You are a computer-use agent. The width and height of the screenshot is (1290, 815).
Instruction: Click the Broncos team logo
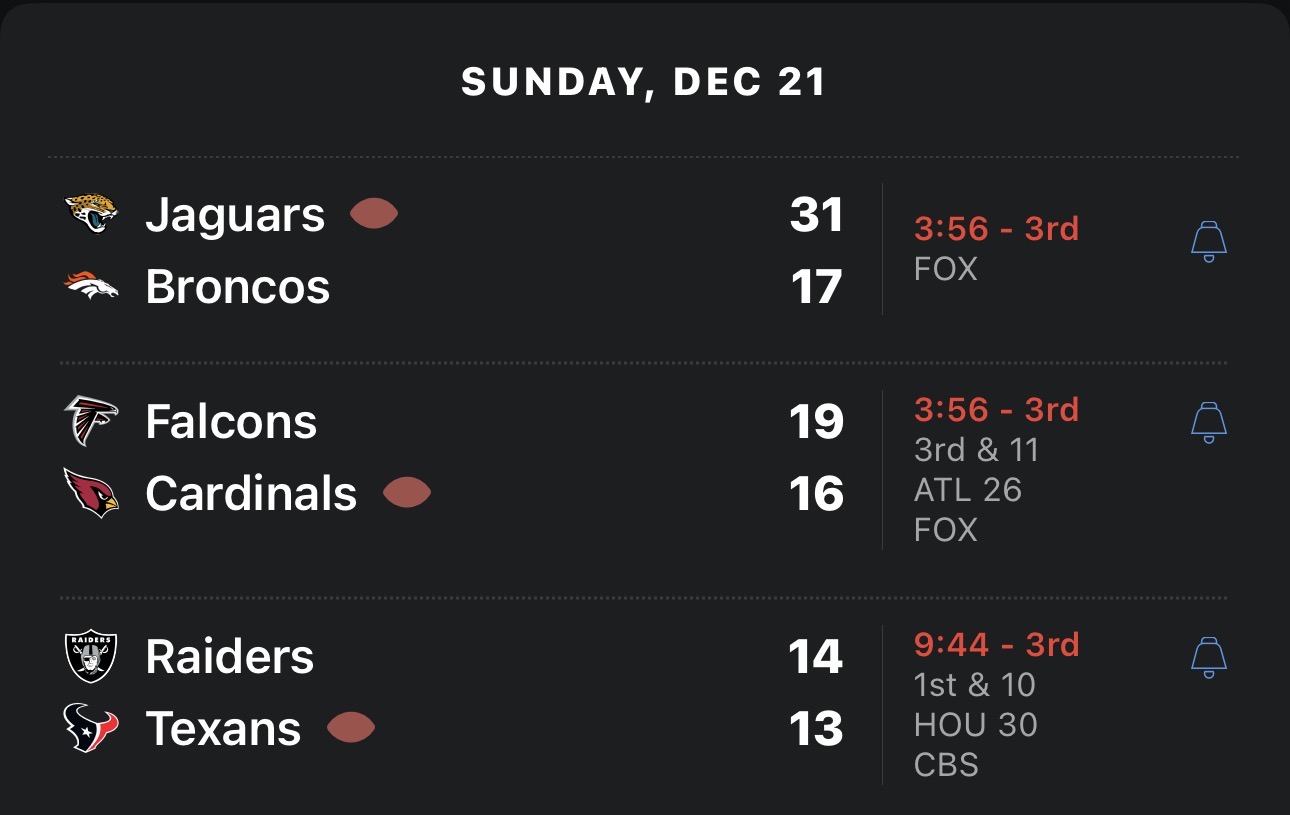(91, 287)
